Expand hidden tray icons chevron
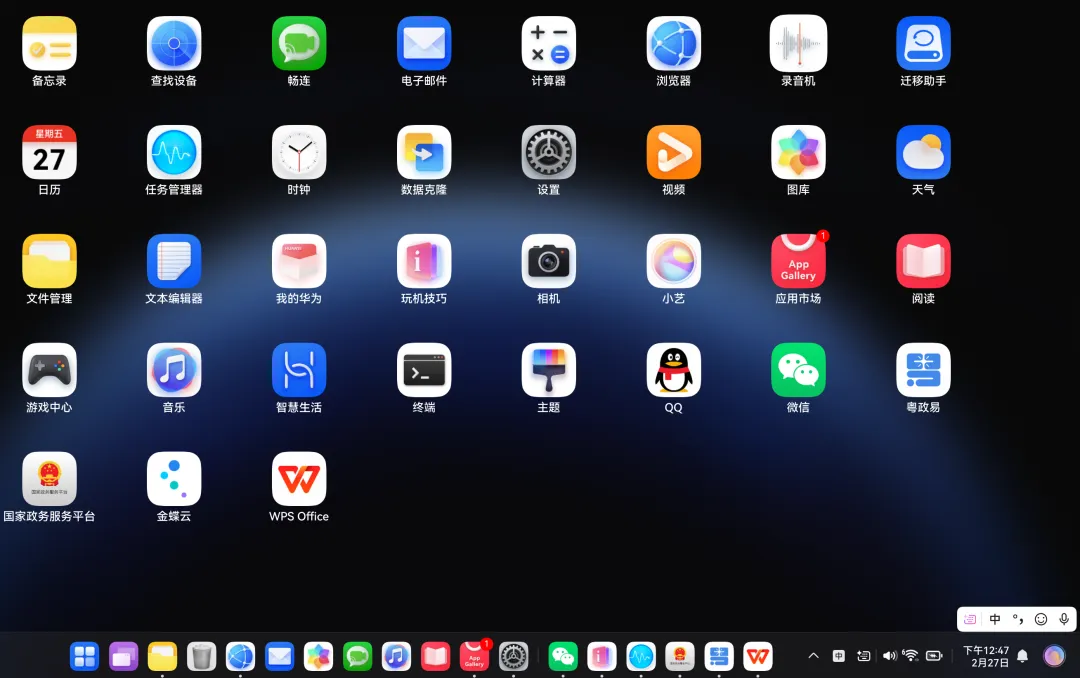Viewport: 1080px width, 678px height. [x=813, y=656]
